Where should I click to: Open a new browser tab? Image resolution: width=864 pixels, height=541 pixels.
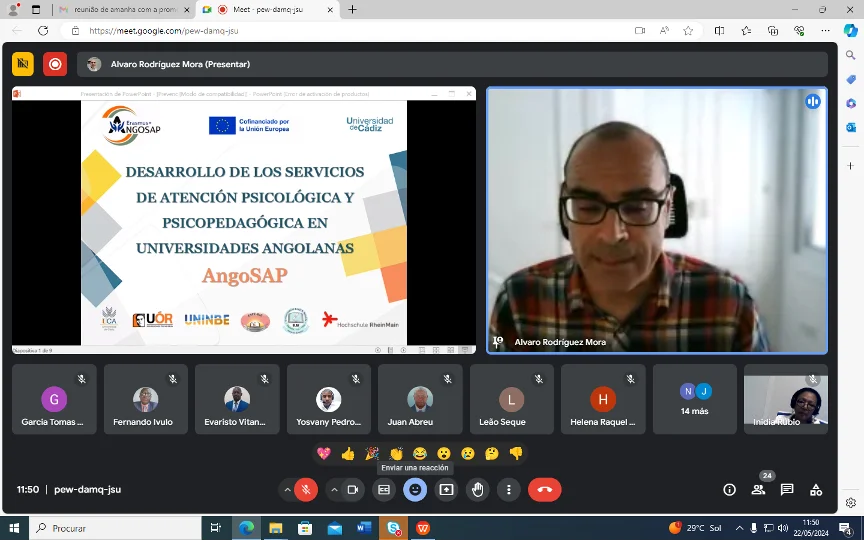pyautogui.click(x=352, y=9)
